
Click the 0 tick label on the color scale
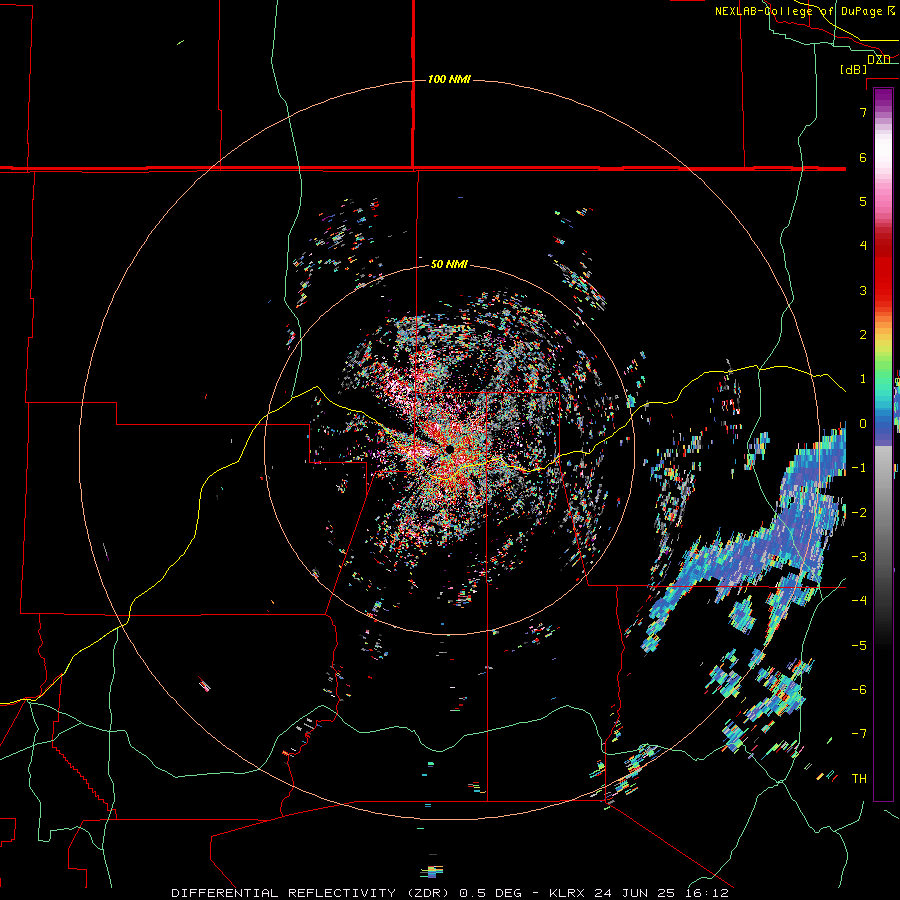click(x=863, y=424)
